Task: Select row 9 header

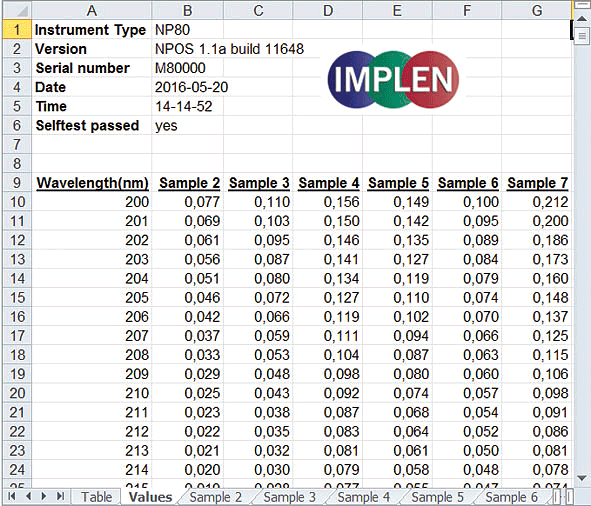Action: coord(17,182)
